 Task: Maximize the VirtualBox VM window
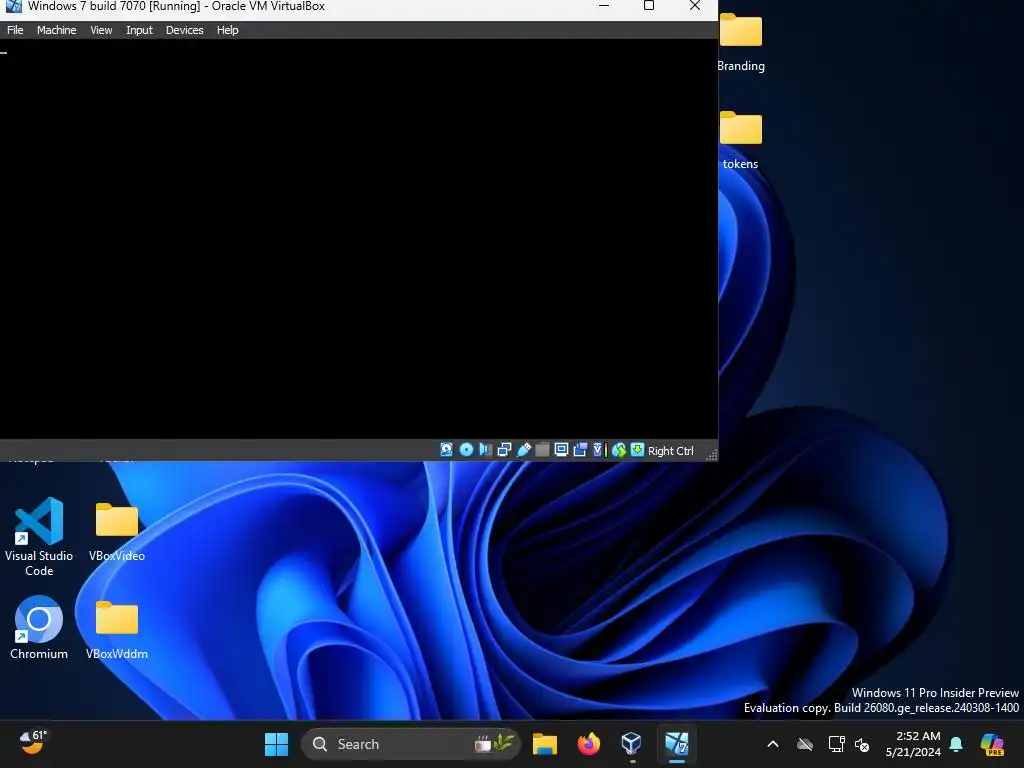(x=649, y=6)
